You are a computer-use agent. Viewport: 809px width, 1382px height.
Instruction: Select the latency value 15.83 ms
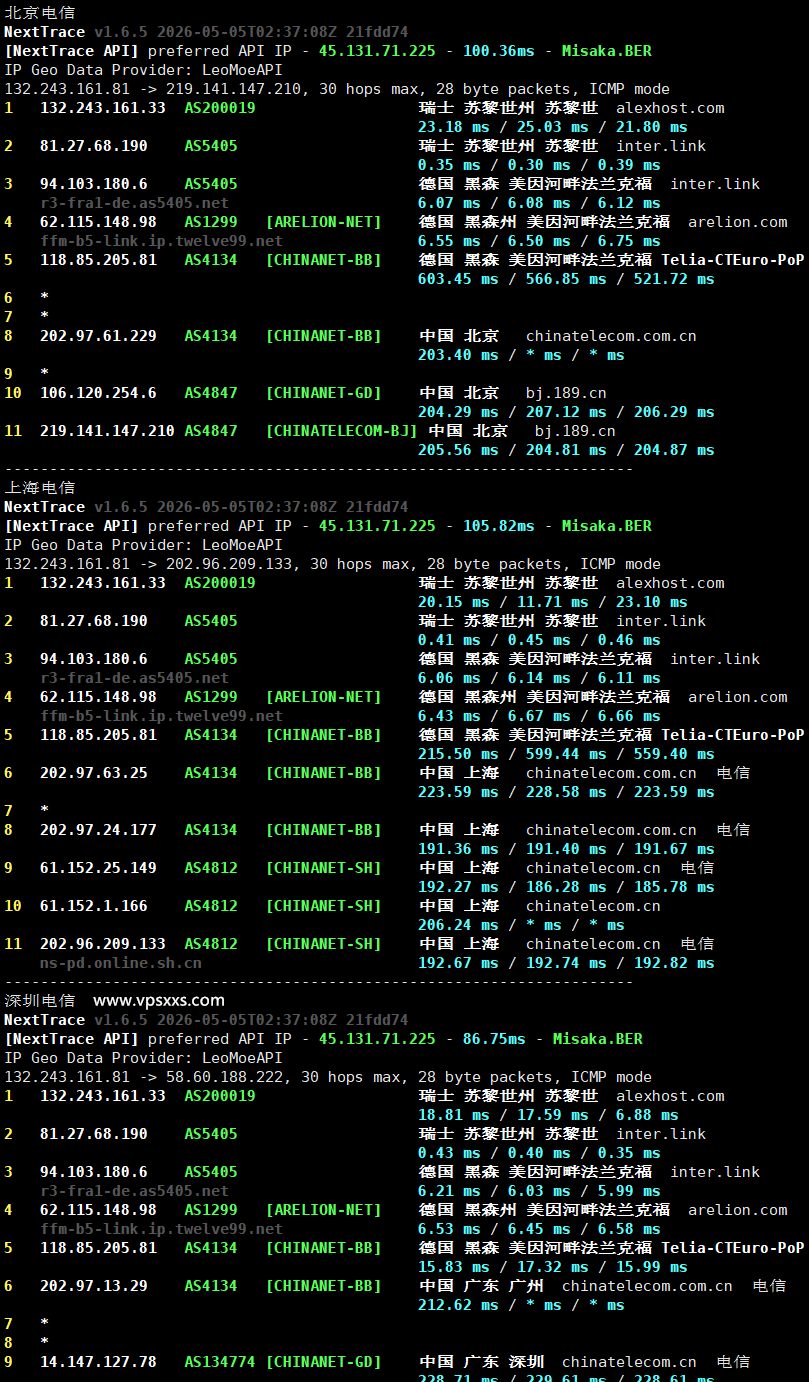(454, 1267)
